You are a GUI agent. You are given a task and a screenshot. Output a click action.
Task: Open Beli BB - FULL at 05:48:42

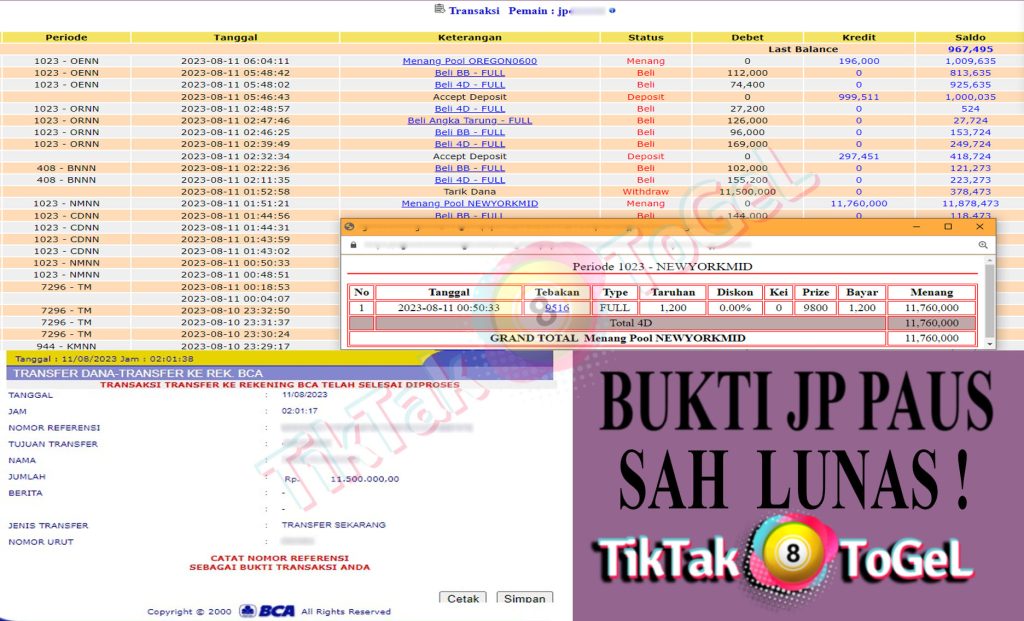pos(470,72)
